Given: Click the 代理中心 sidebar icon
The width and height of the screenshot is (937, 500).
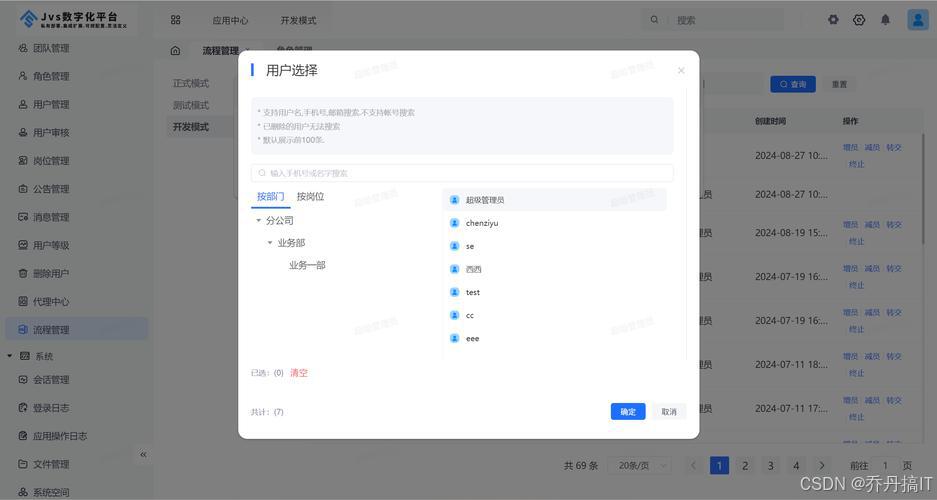Looking at the screenshot, I should pos(23,301).
